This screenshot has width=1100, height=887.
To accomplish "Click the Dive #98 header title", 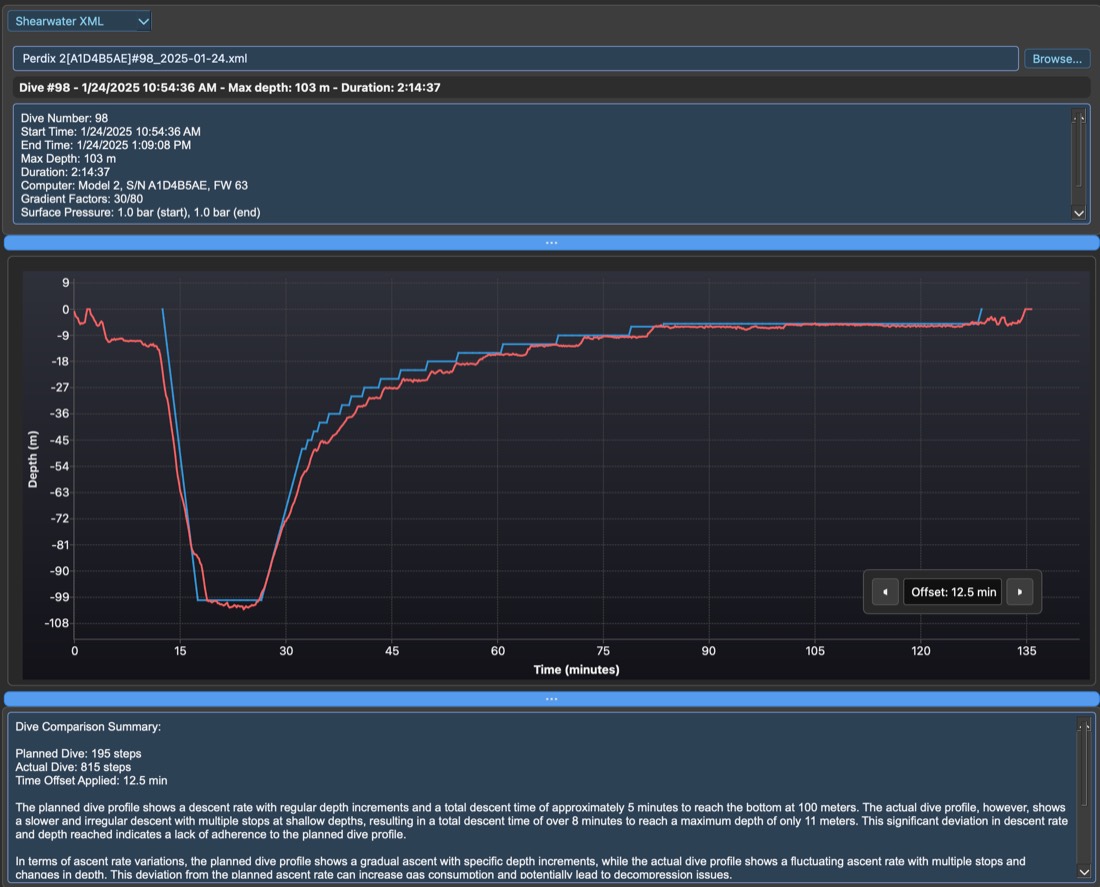I will point(229,88).
